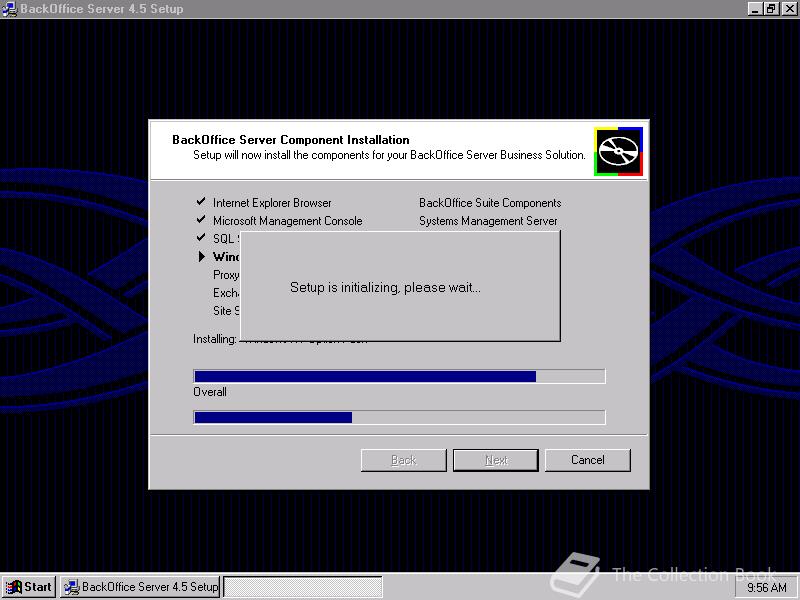The height and width of the screenshot is (600, 800).
Task: Click the Microsoft Management Console checkmark
Action: tap(201, 219)
